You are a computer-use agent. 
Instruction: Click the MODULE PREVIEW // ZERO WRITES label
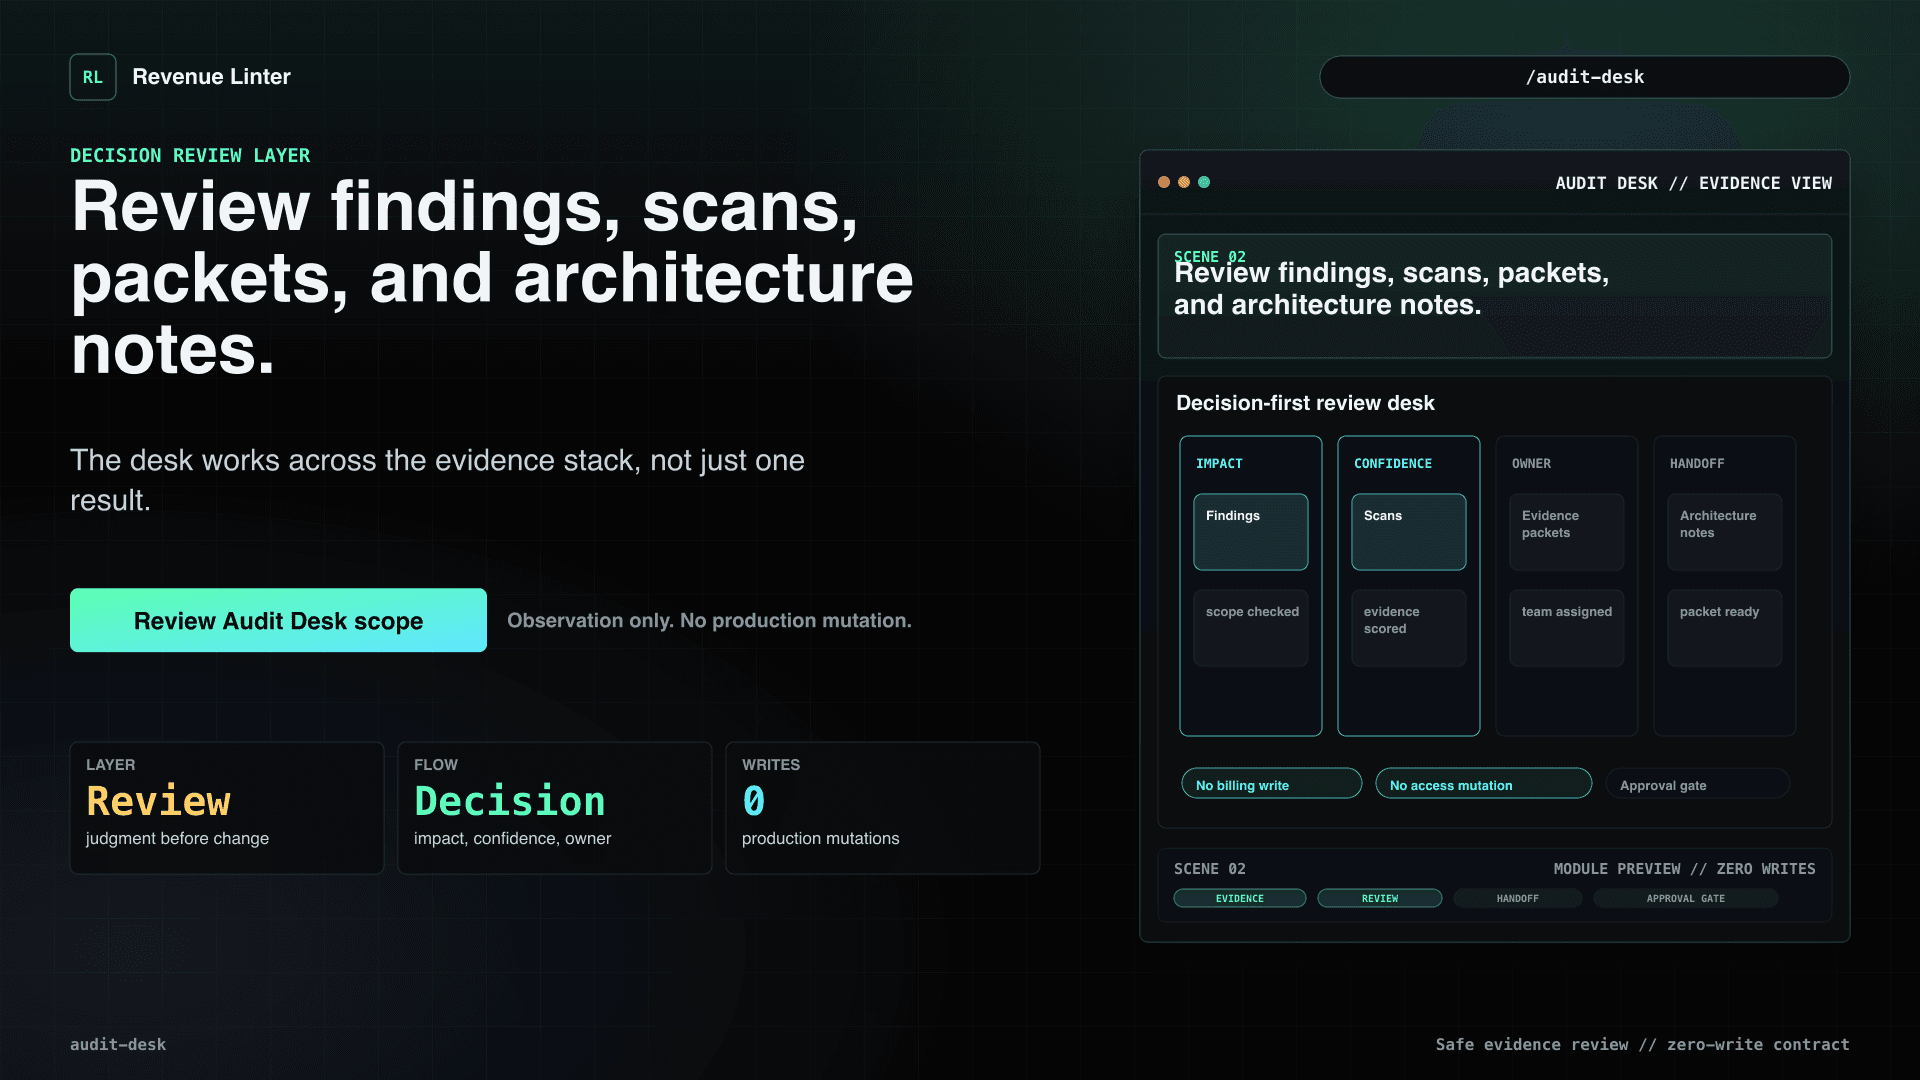click(1684, 869)
